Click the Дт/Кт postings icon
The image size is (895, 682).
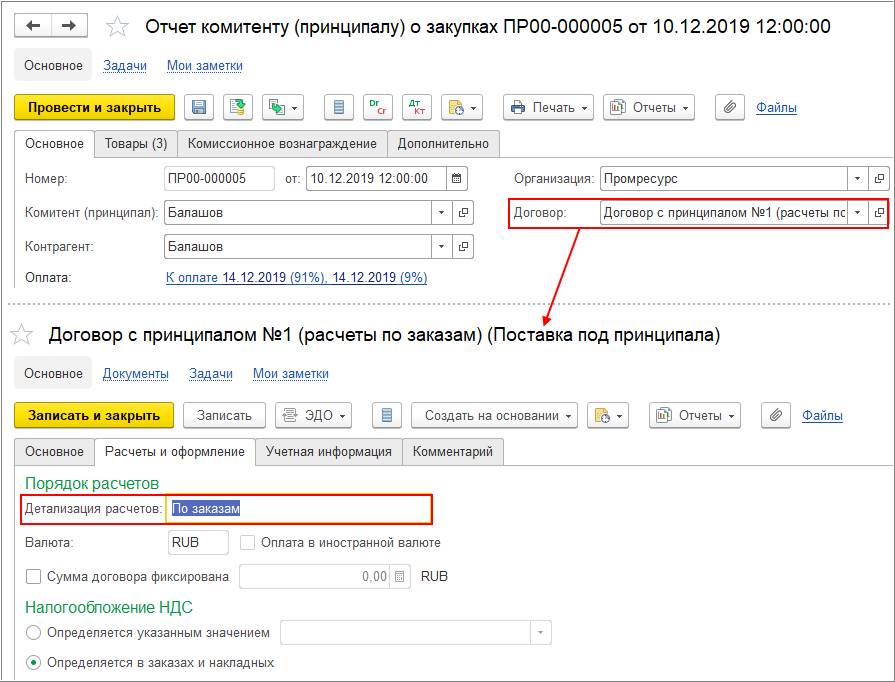coord(417,107)
